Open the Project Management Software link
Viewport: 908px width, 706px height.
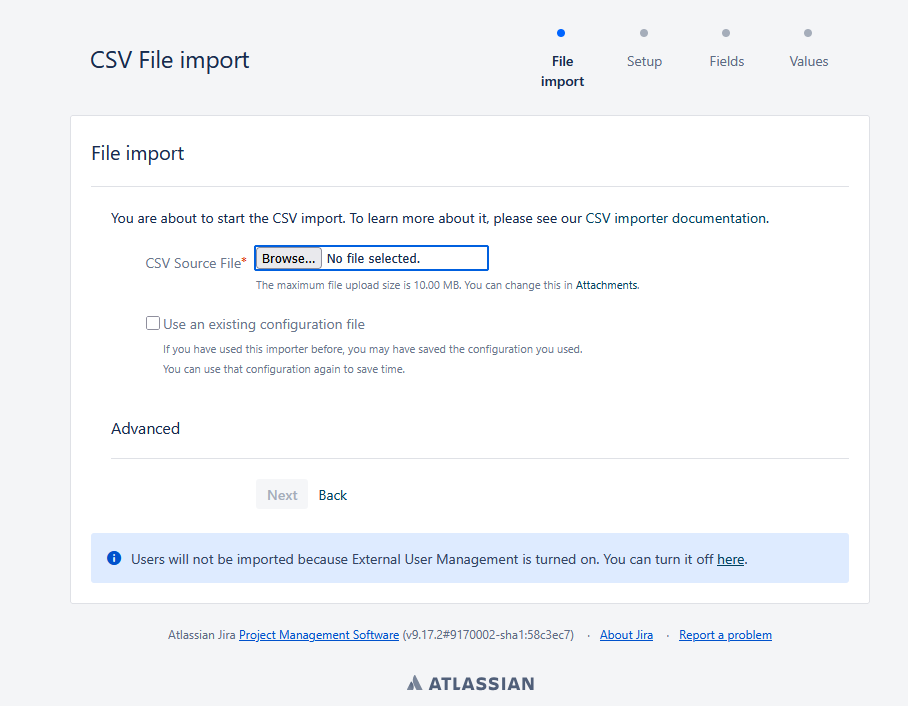click(319, 635)
